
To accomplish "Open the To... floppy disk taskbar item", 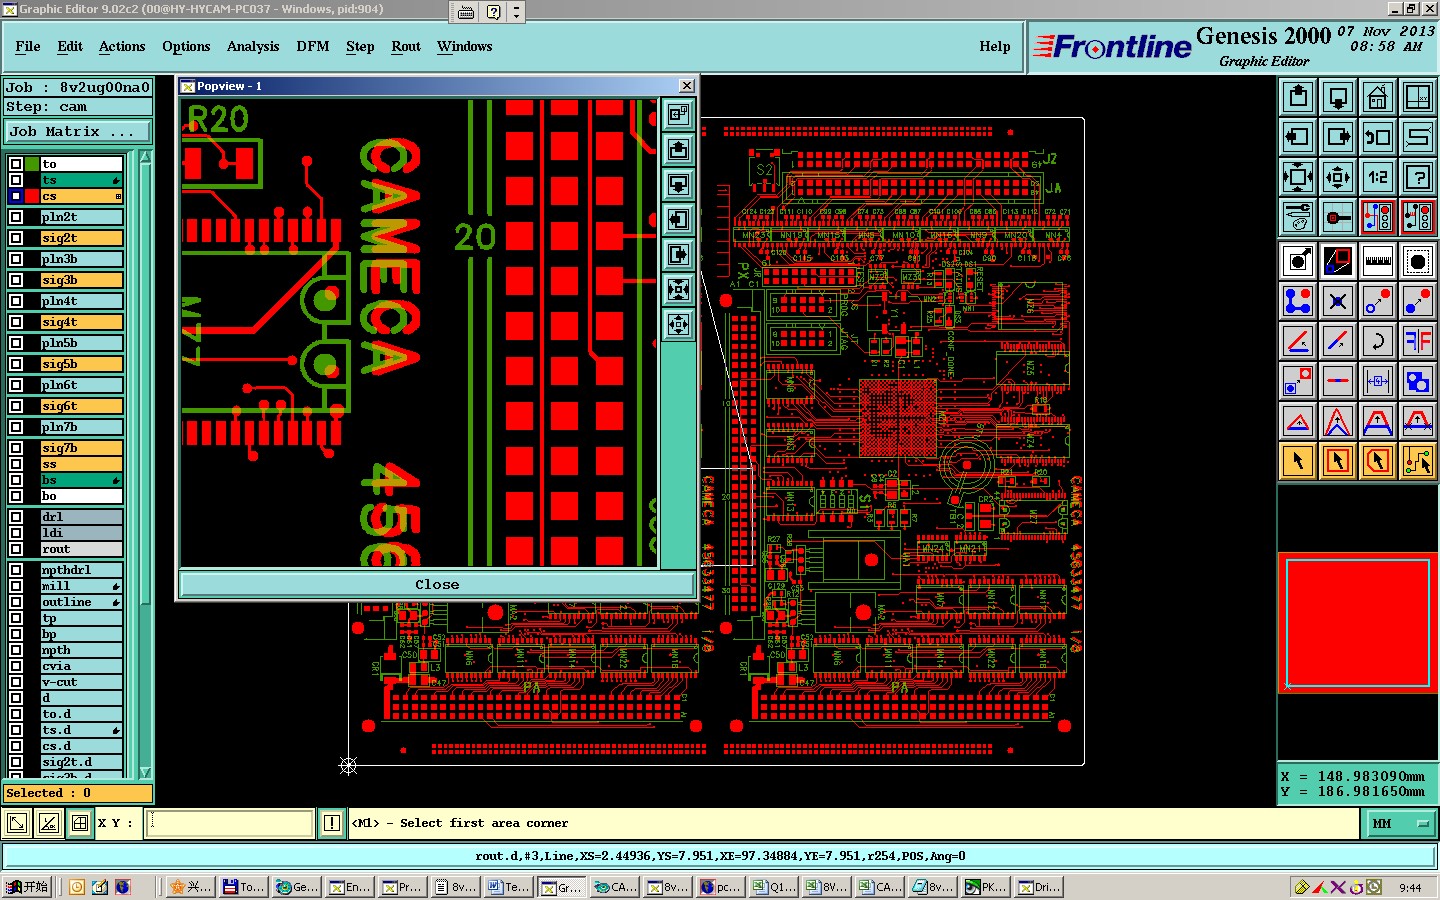I will coord(243,887).
